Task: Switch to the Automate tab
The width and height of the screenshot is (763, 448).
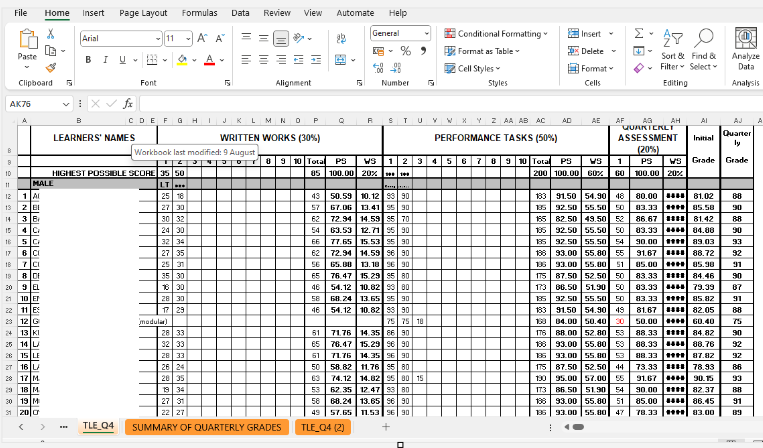Action: point(355,13)
